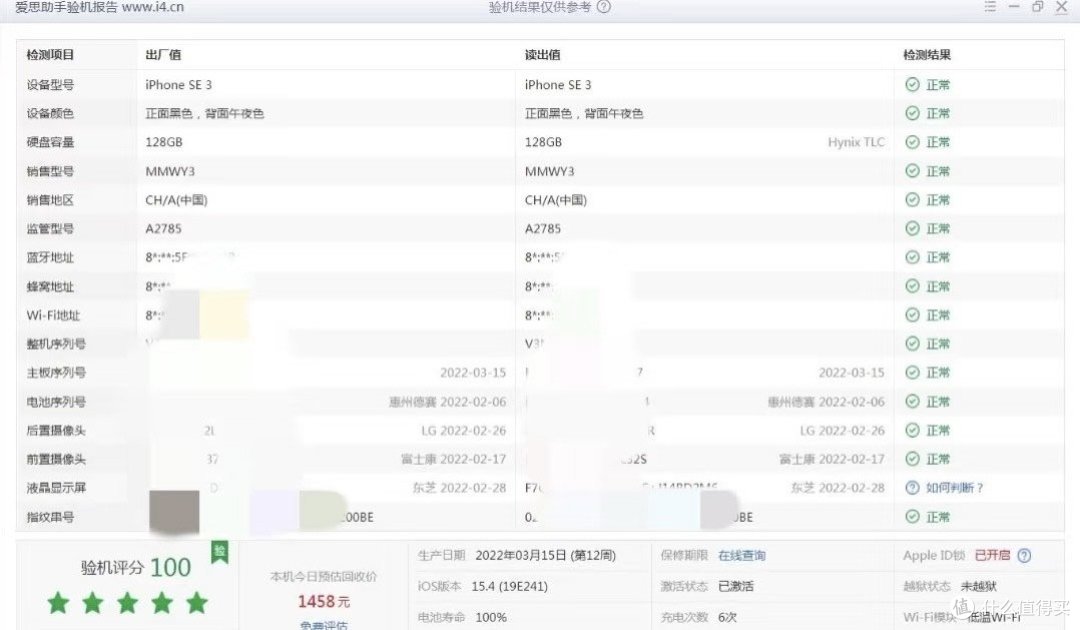This screenshot has height=630, width=1080.
Task: Click 128GB in the 读出值 column
Action: click(x=543, y=143)
